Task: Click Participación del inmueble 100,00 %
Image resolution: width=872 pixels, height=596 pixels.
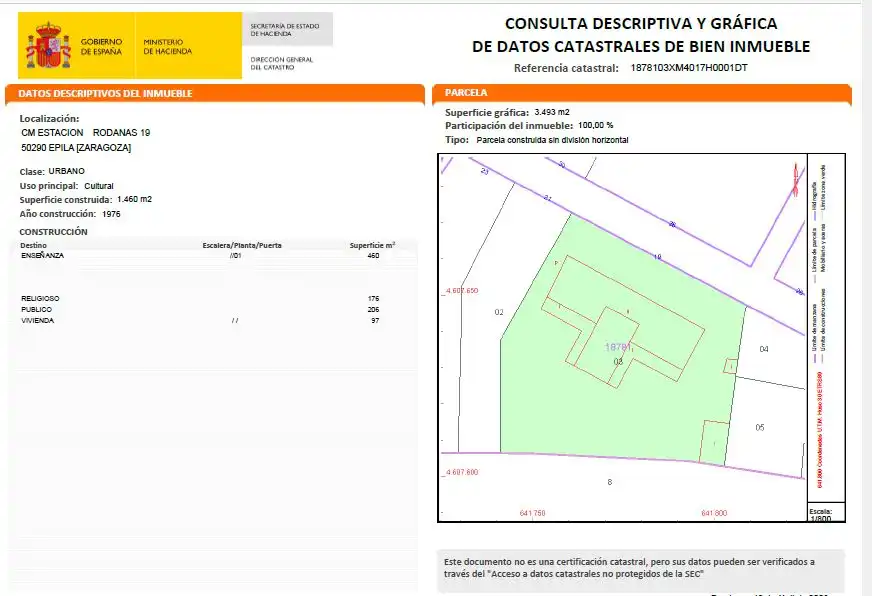Action: 596,126
